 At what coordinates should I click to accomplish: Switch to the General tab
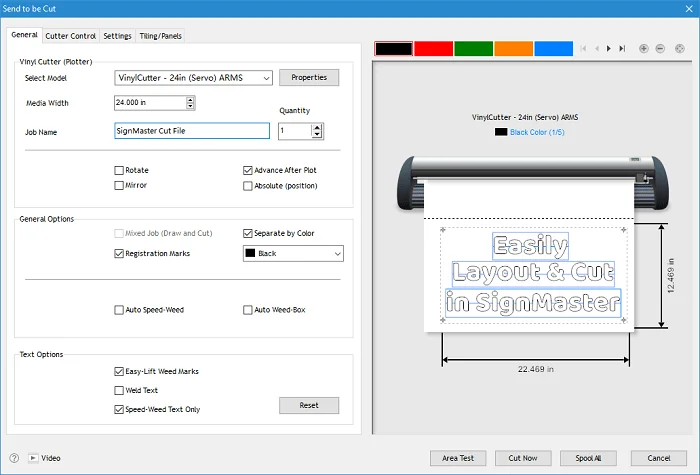25,35
